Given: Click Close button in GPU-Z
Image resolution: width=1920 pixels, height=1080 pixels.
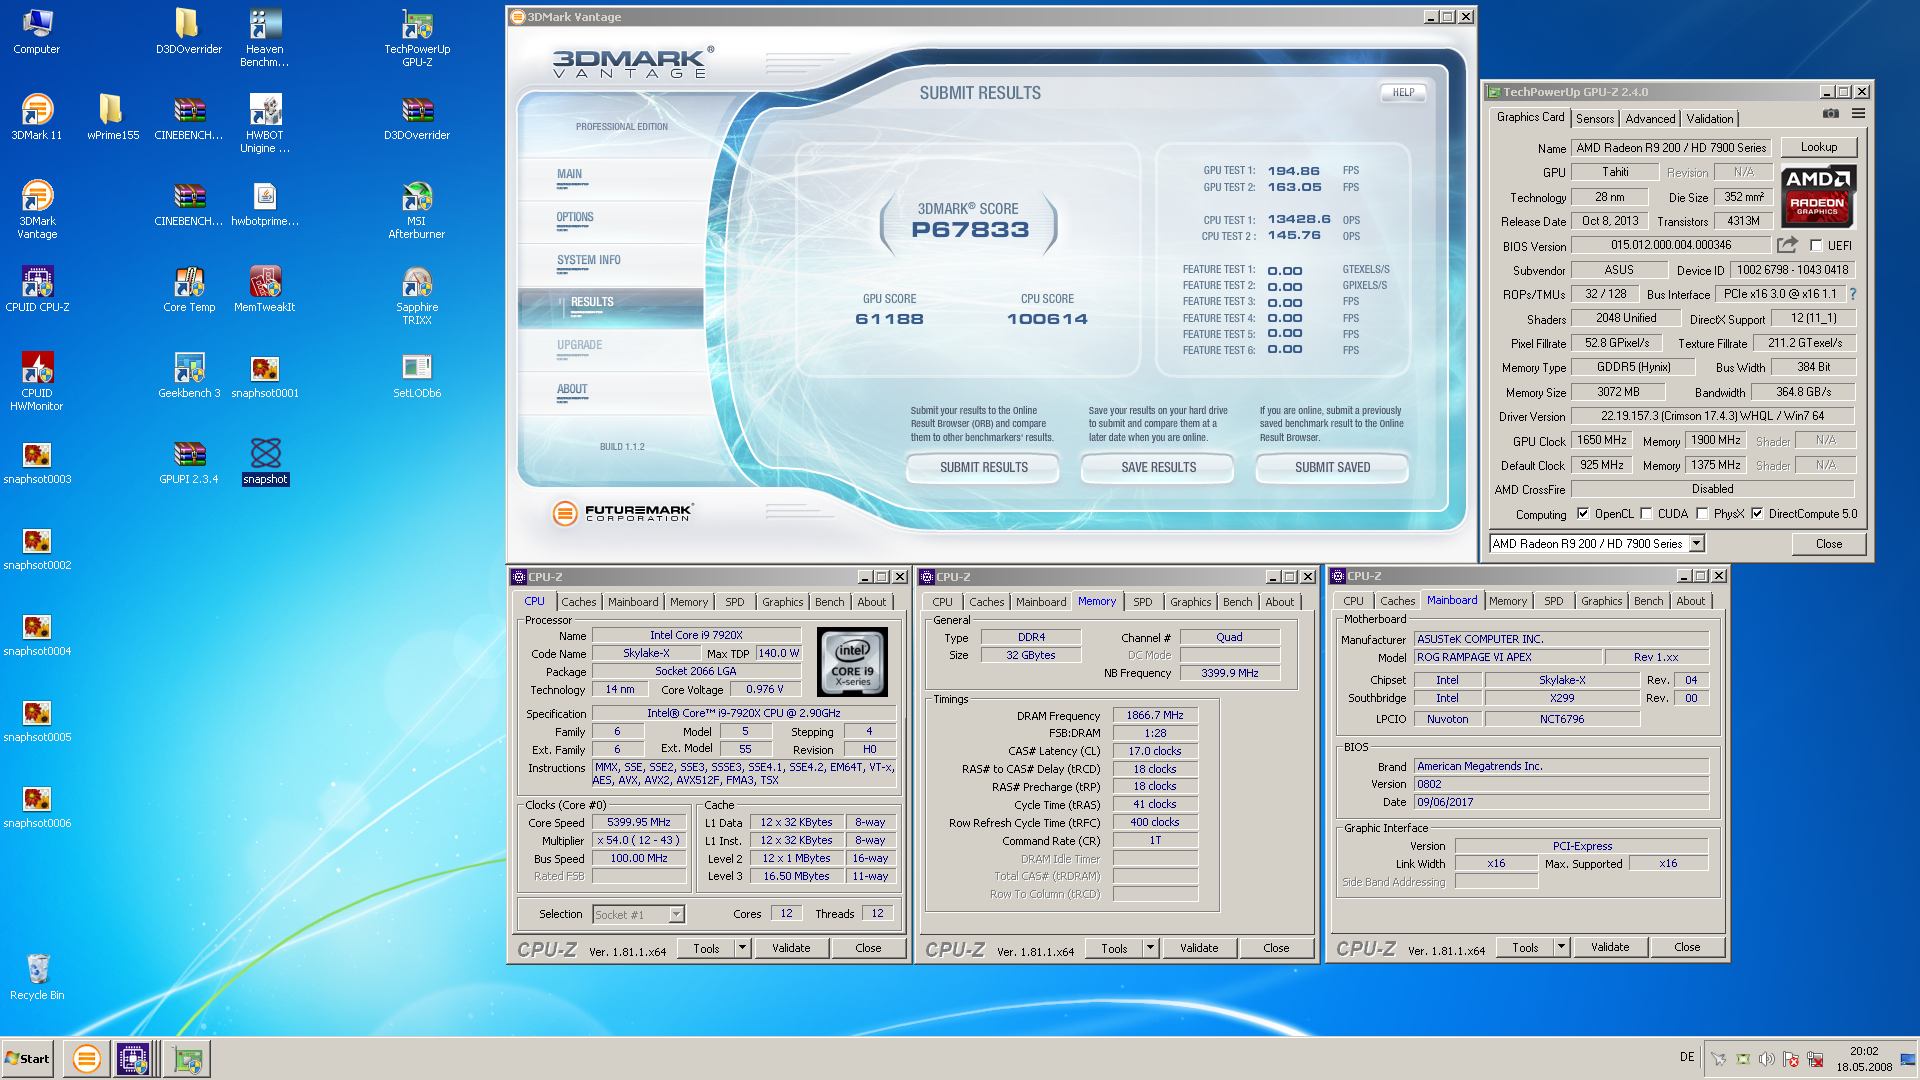Looking at the screenshot, I should [x=1828, y=544].
